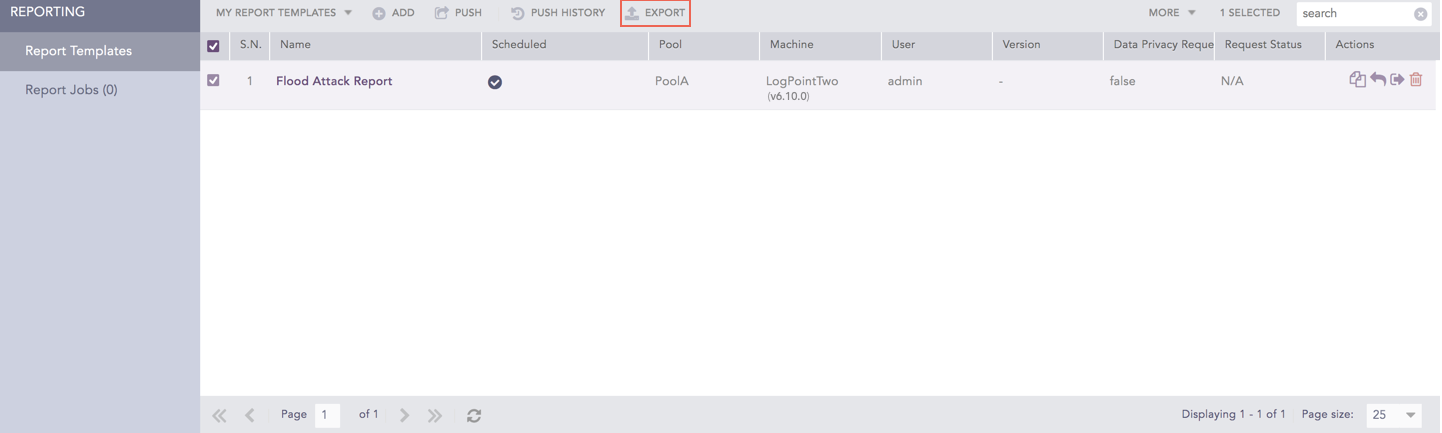
Task: Click the reply arrow icon in Actions
Action: [1377, 80]
